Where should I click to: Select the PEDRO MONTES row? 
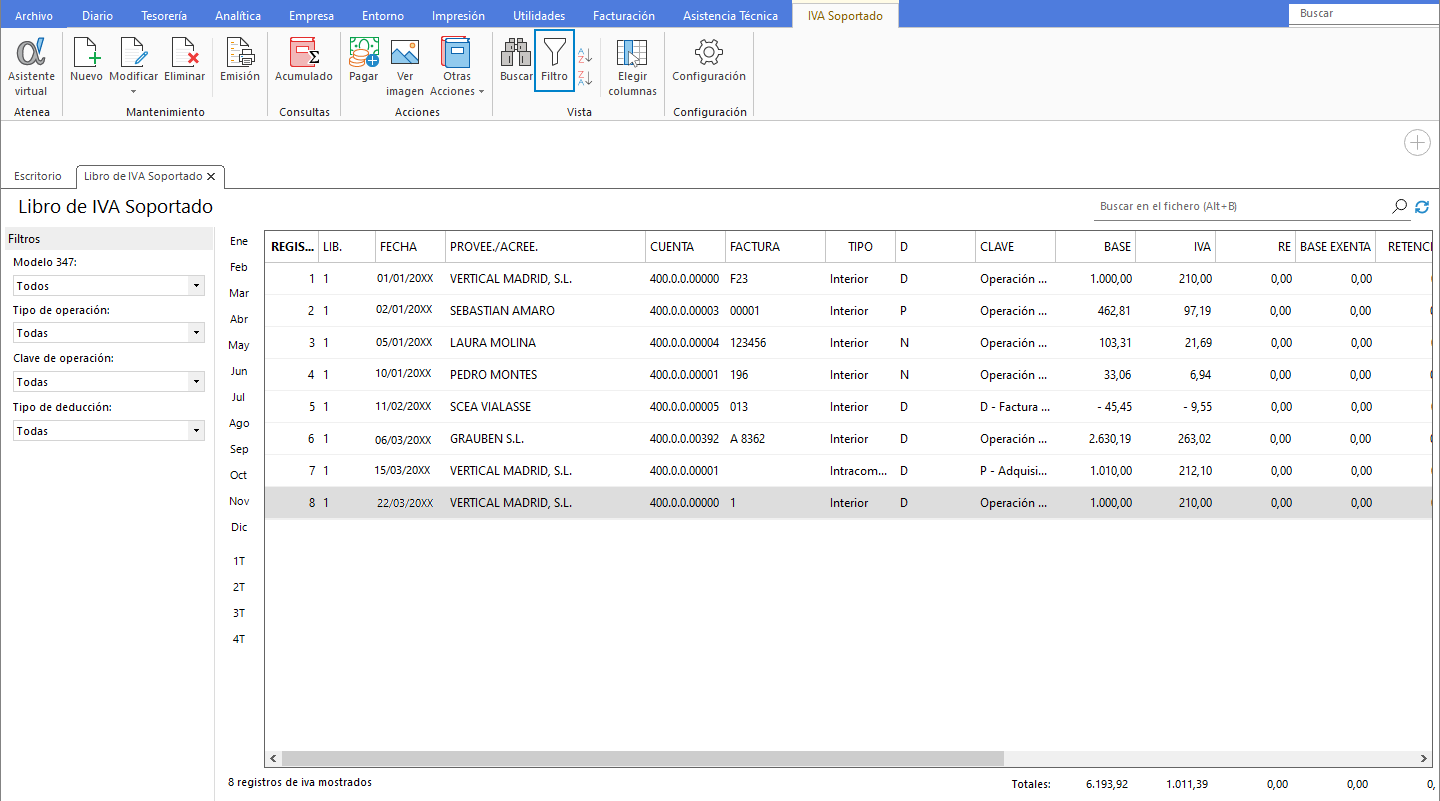848,375
